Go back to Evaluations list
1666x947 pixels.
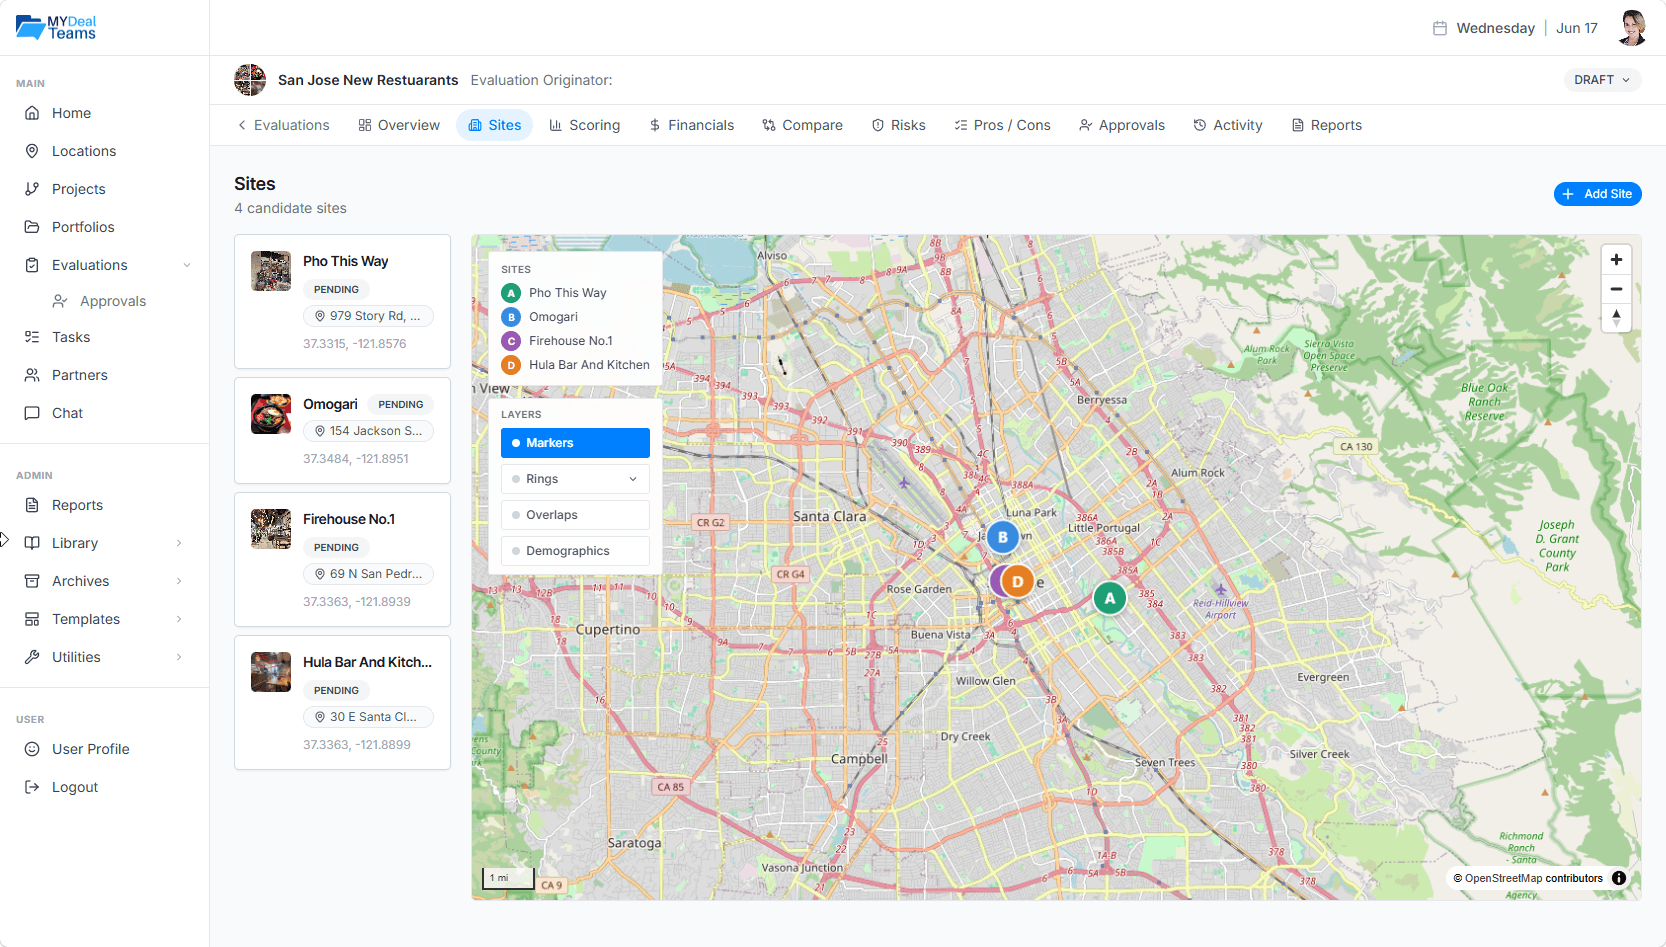point(283,125)
